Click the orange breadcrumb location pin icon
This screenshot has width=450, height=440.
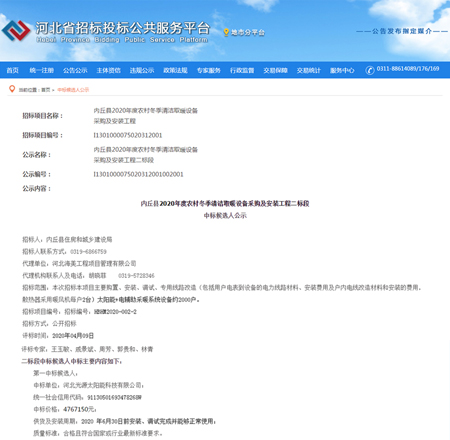click(12, 89)
